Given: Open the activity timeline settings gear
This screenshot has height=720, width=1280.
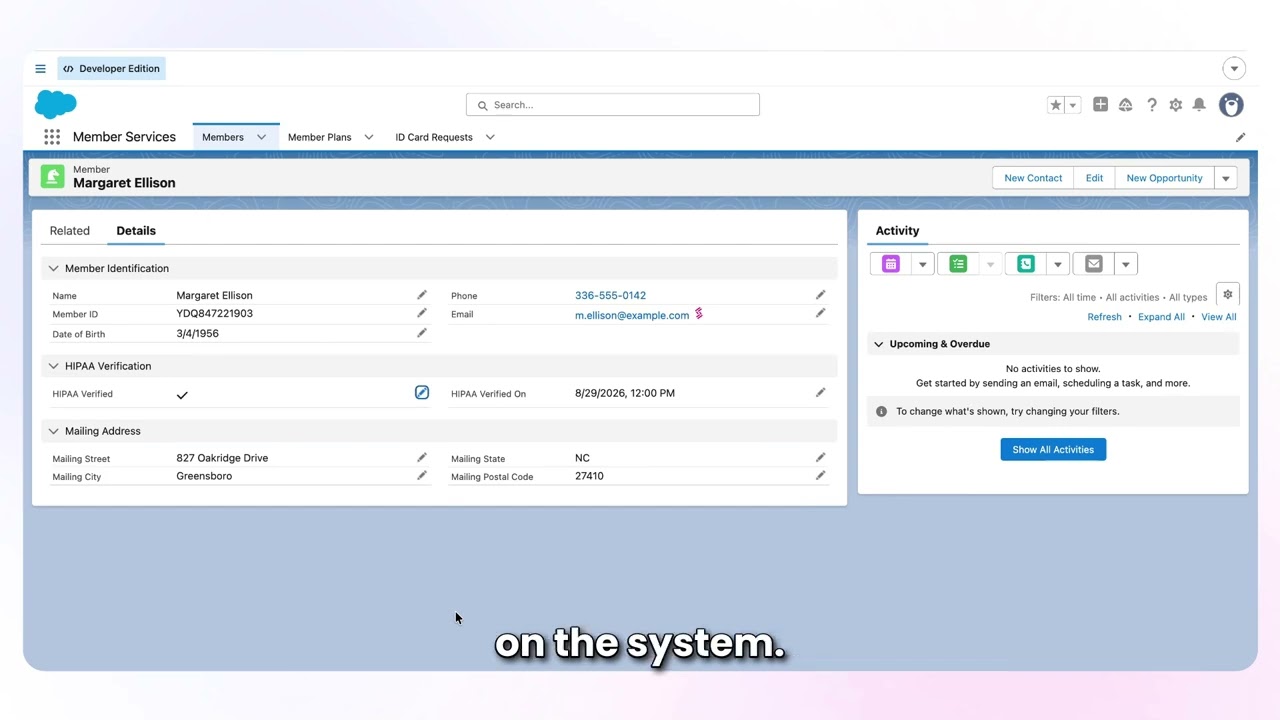Looking at the screenshot, I should click(1228, 295).
